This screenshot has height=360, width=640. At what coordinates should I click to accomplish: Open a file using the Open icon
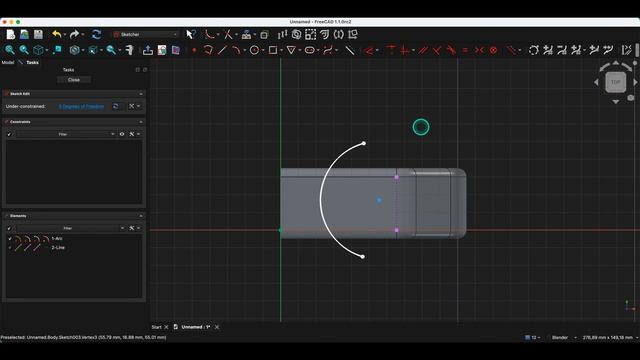point(24,34)
